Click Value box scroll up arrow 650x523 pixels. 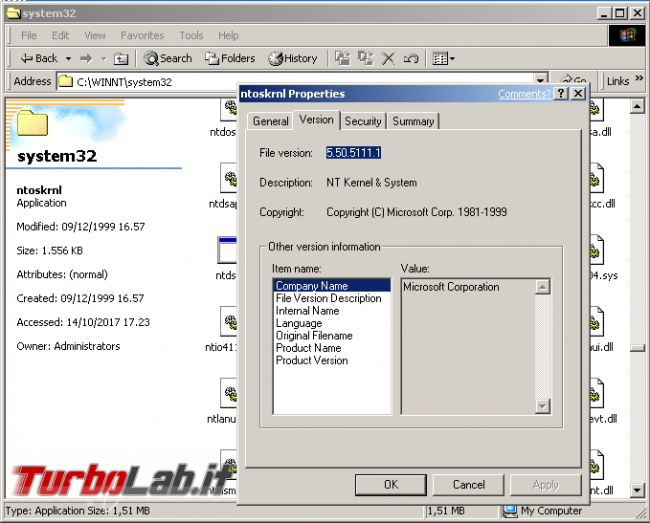click(x=542, y=287)
